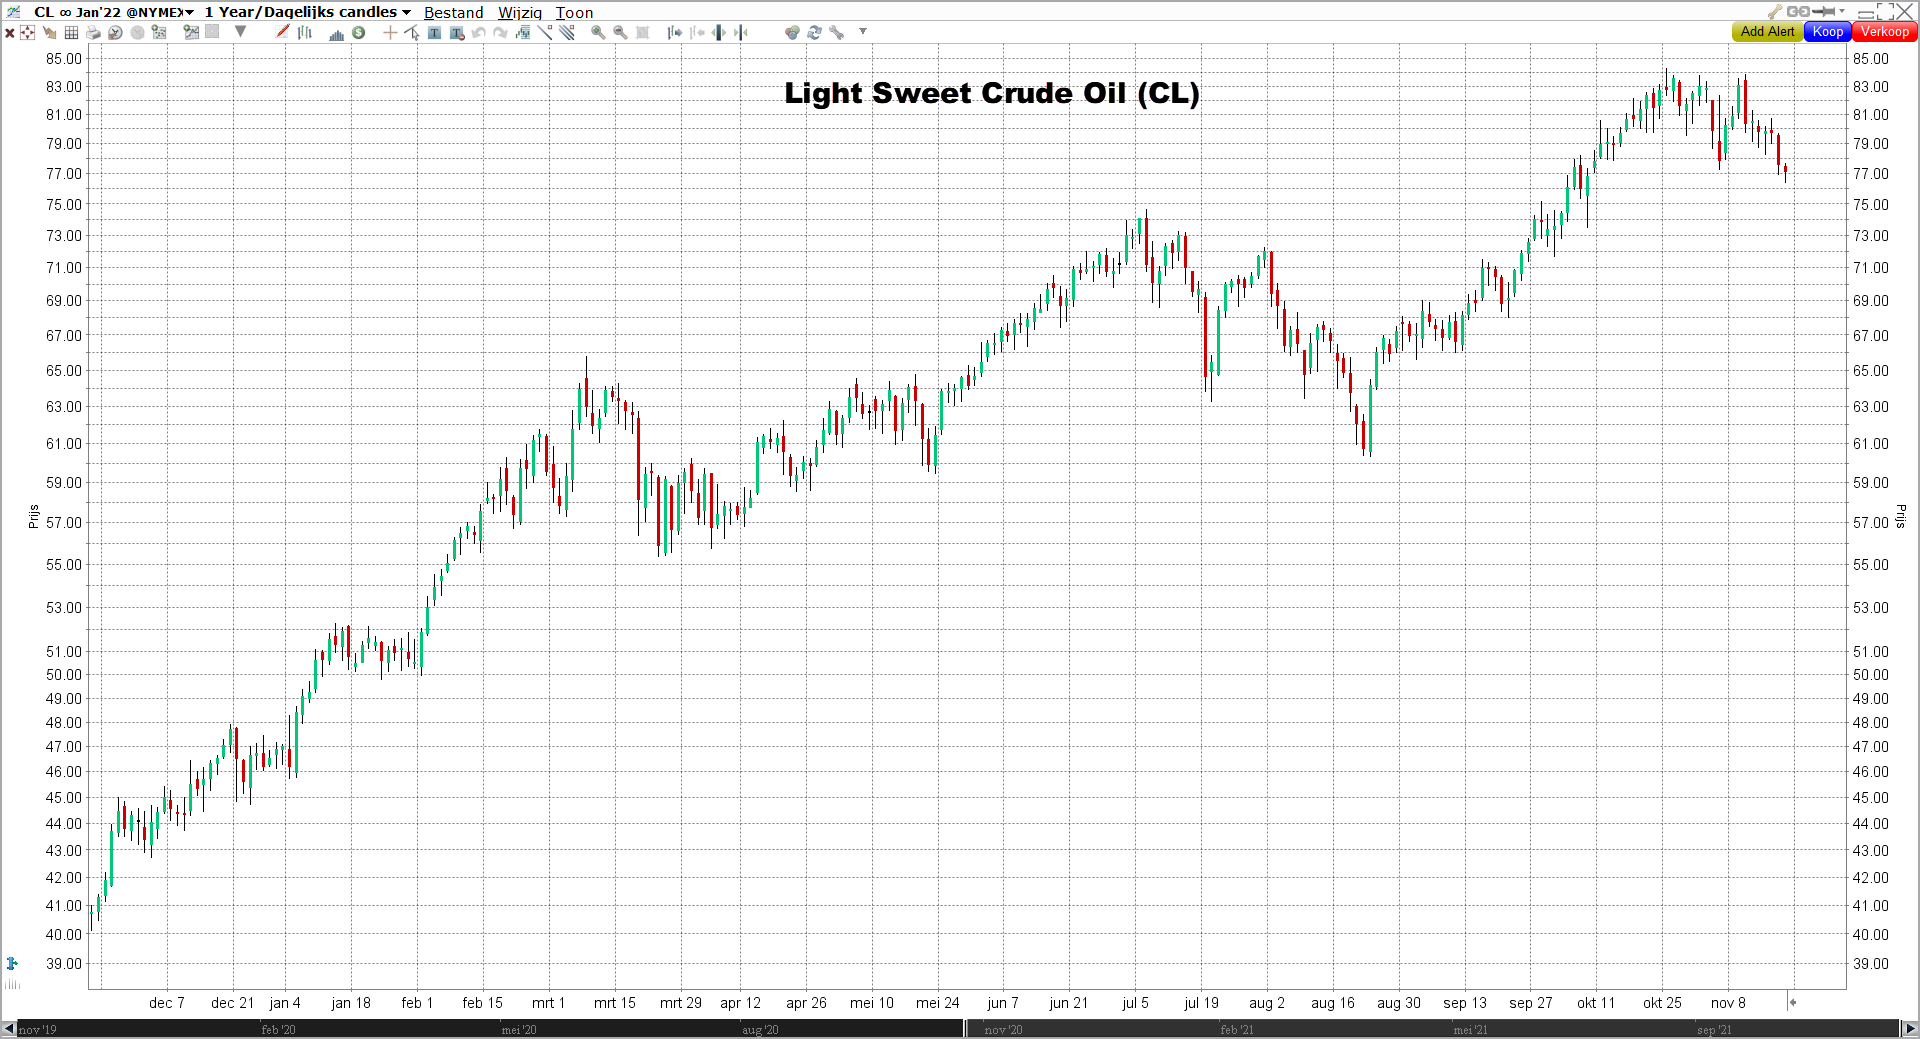Click the printer icon in the toolbar

tap(93, 33)
